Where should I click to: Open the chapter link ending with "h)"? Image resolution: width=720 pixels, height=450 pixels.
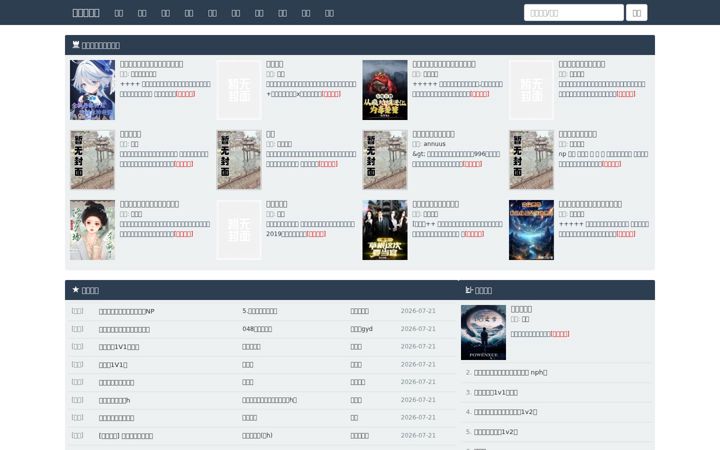[x=257, y=435]
